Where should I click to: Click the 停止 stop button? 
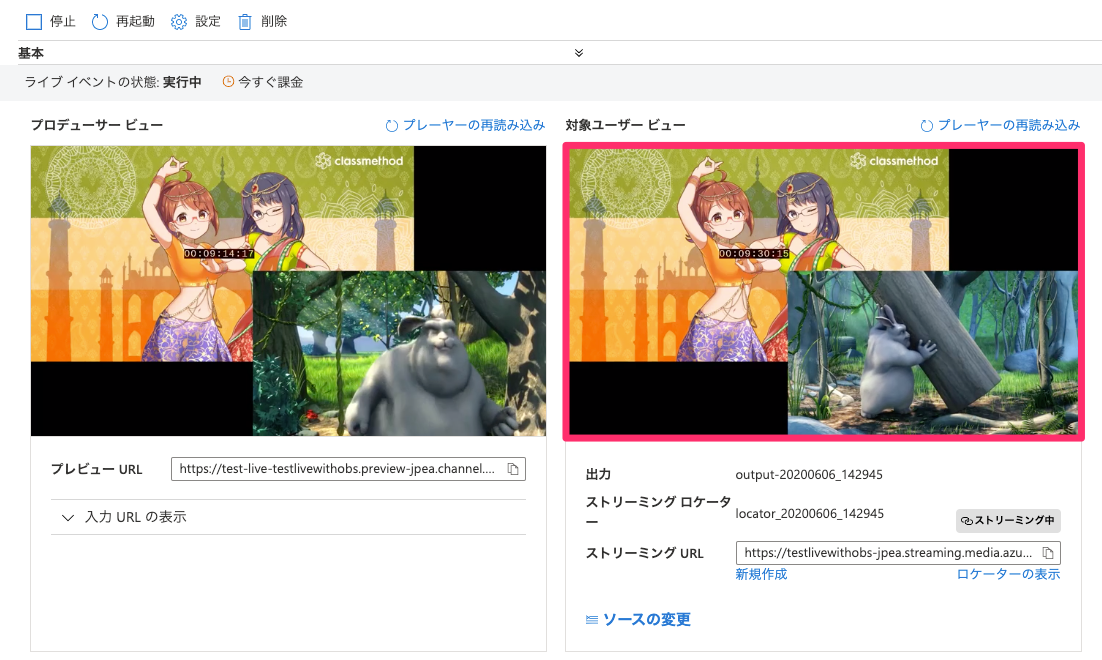pos(50,22)
